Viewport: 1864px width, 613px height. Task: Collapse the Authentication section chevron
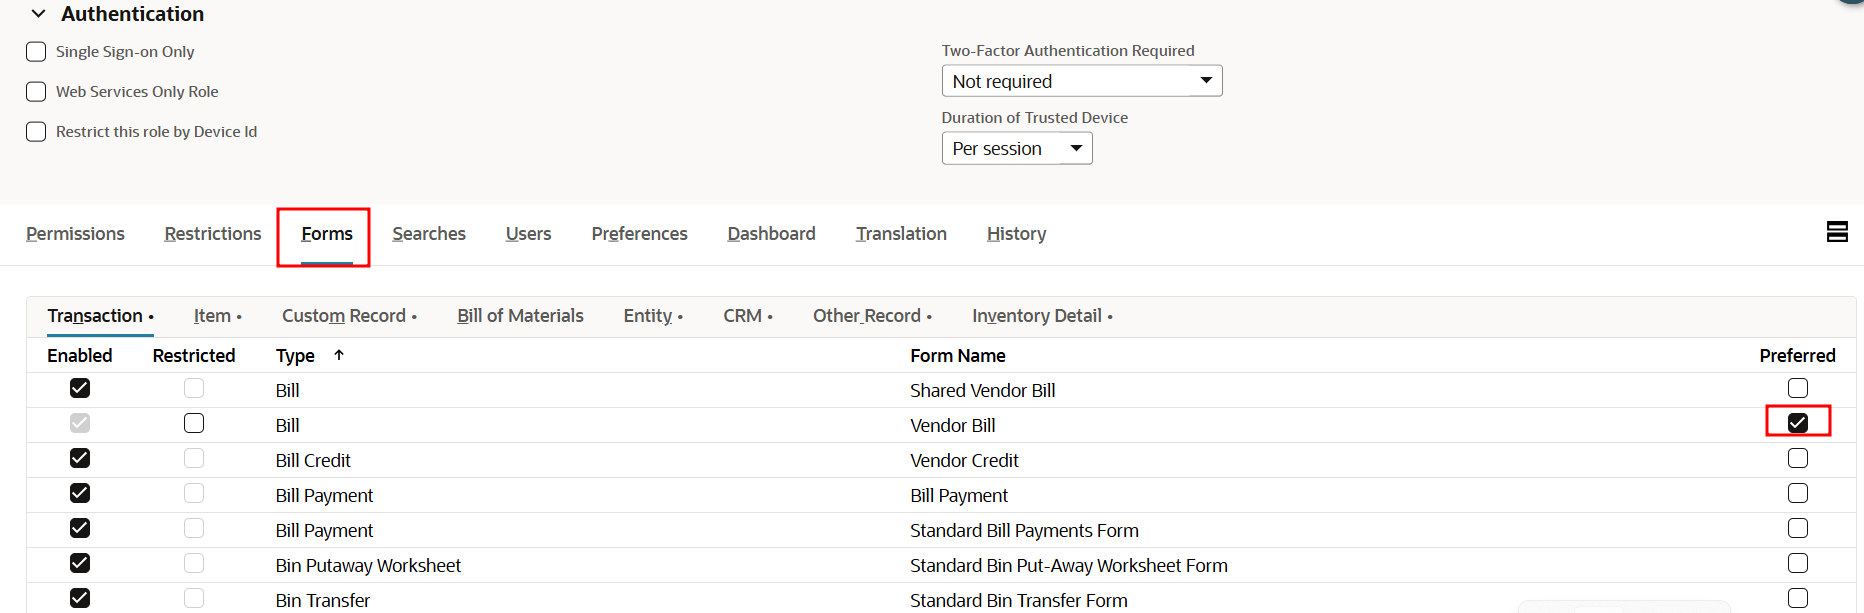pyautogui.click(x=39, y=14)
